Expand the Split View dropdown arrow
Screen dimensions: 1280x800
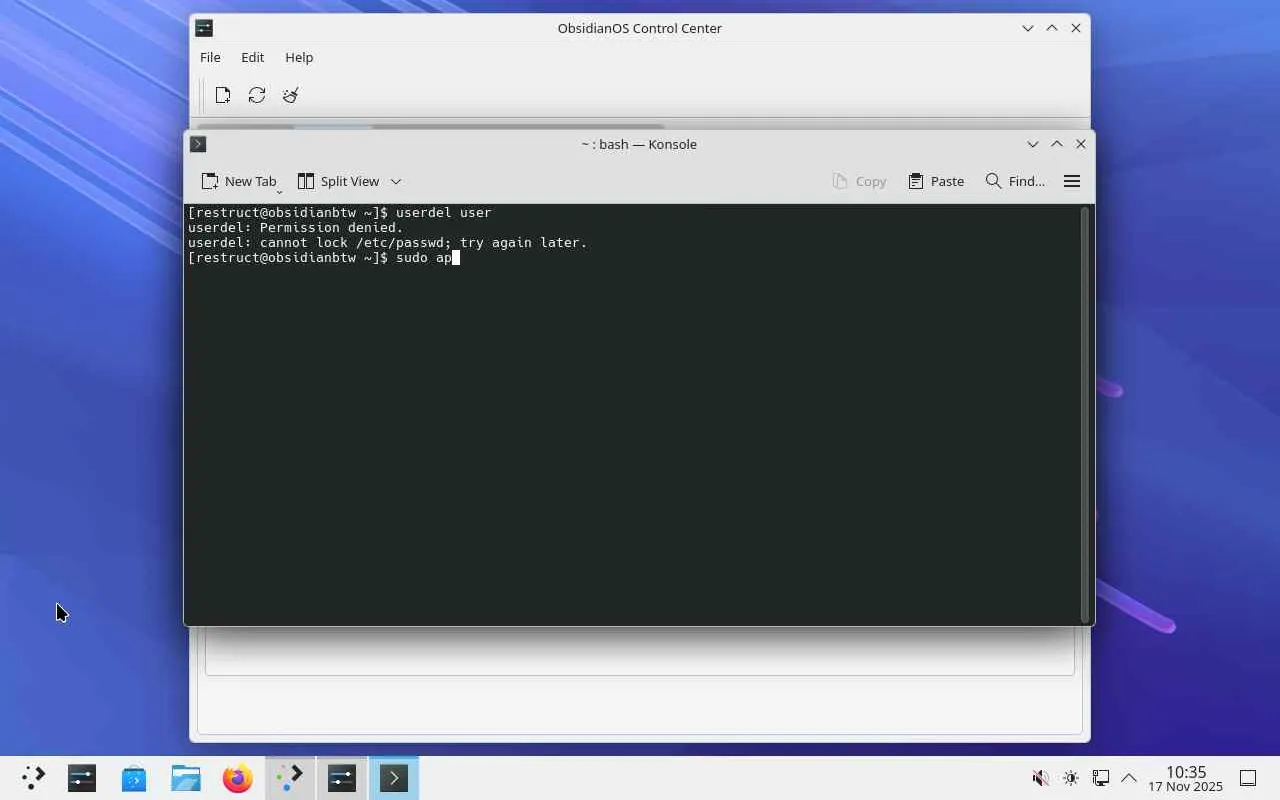click(396, 181)
